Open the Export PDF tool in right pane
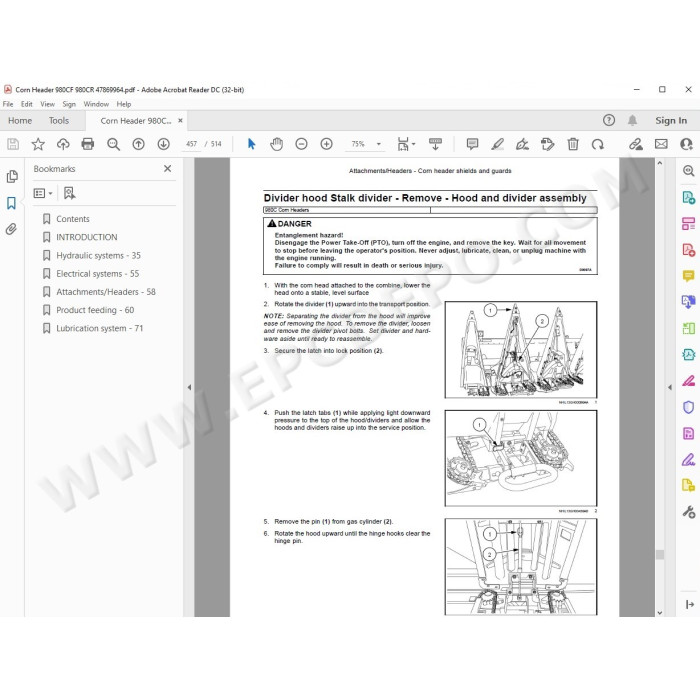 (688, 197)
